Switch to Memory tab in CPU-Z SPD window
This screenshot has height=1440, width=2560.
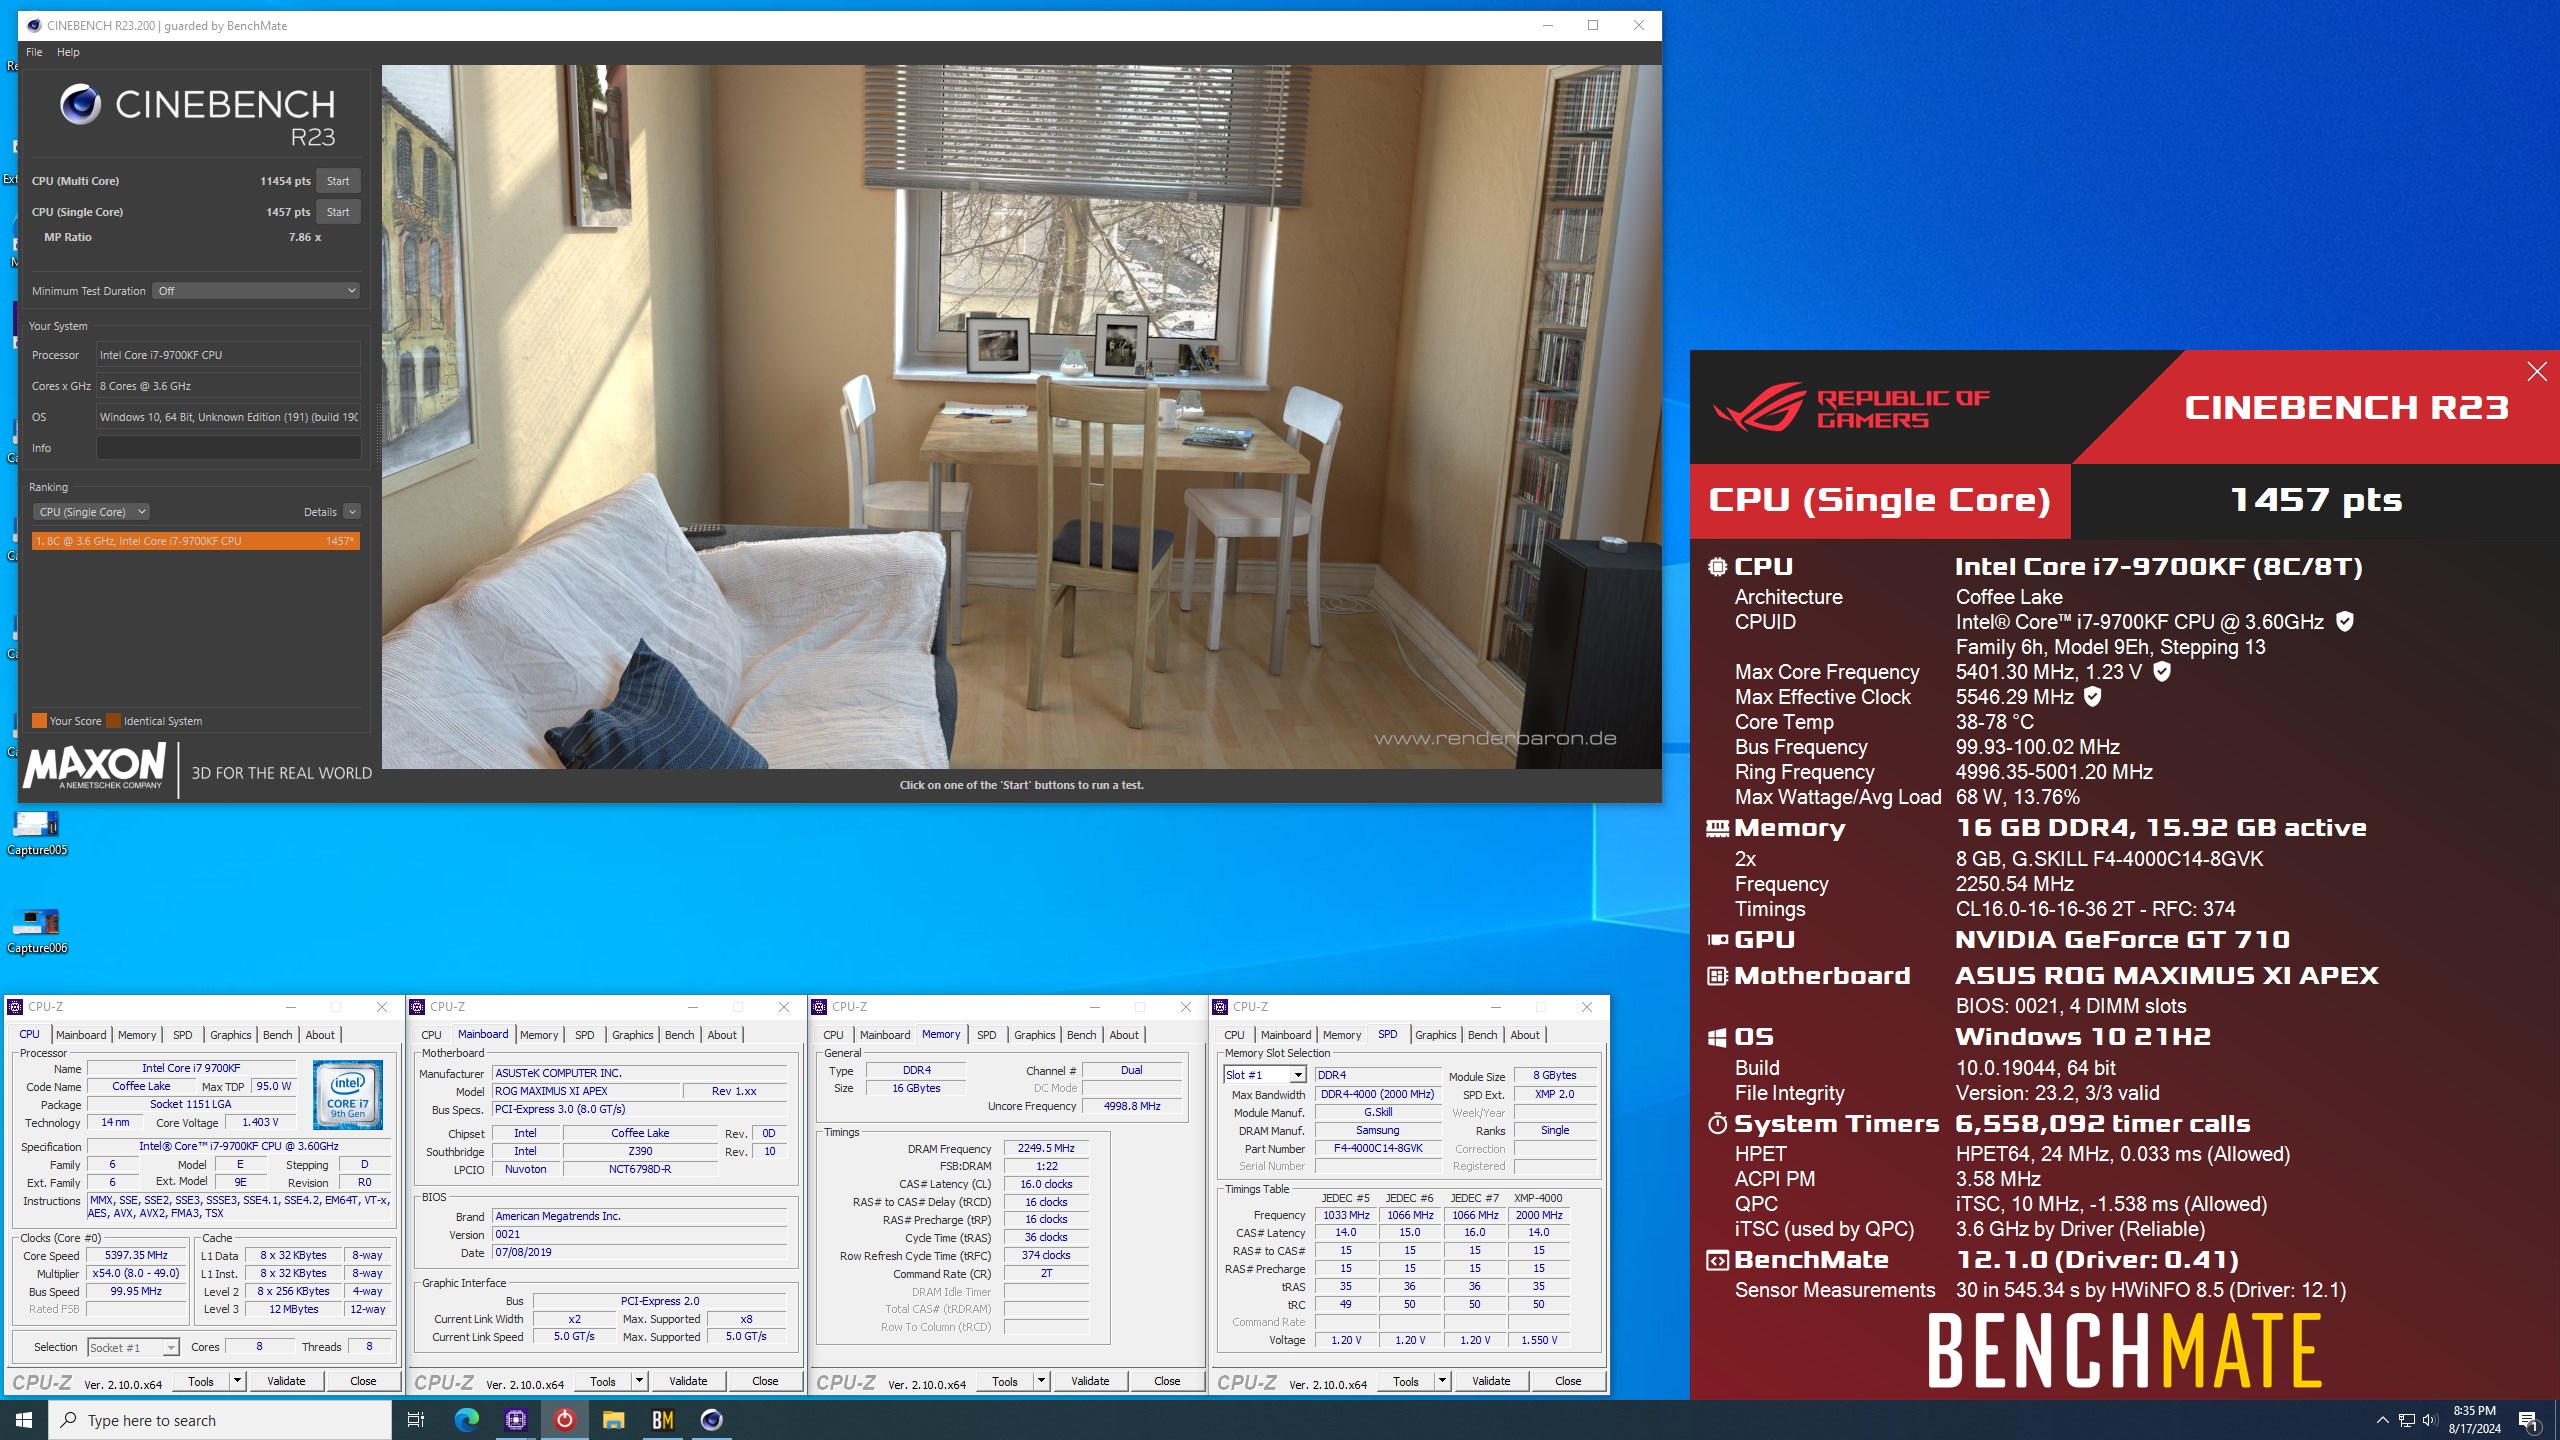[1342, 1035]
